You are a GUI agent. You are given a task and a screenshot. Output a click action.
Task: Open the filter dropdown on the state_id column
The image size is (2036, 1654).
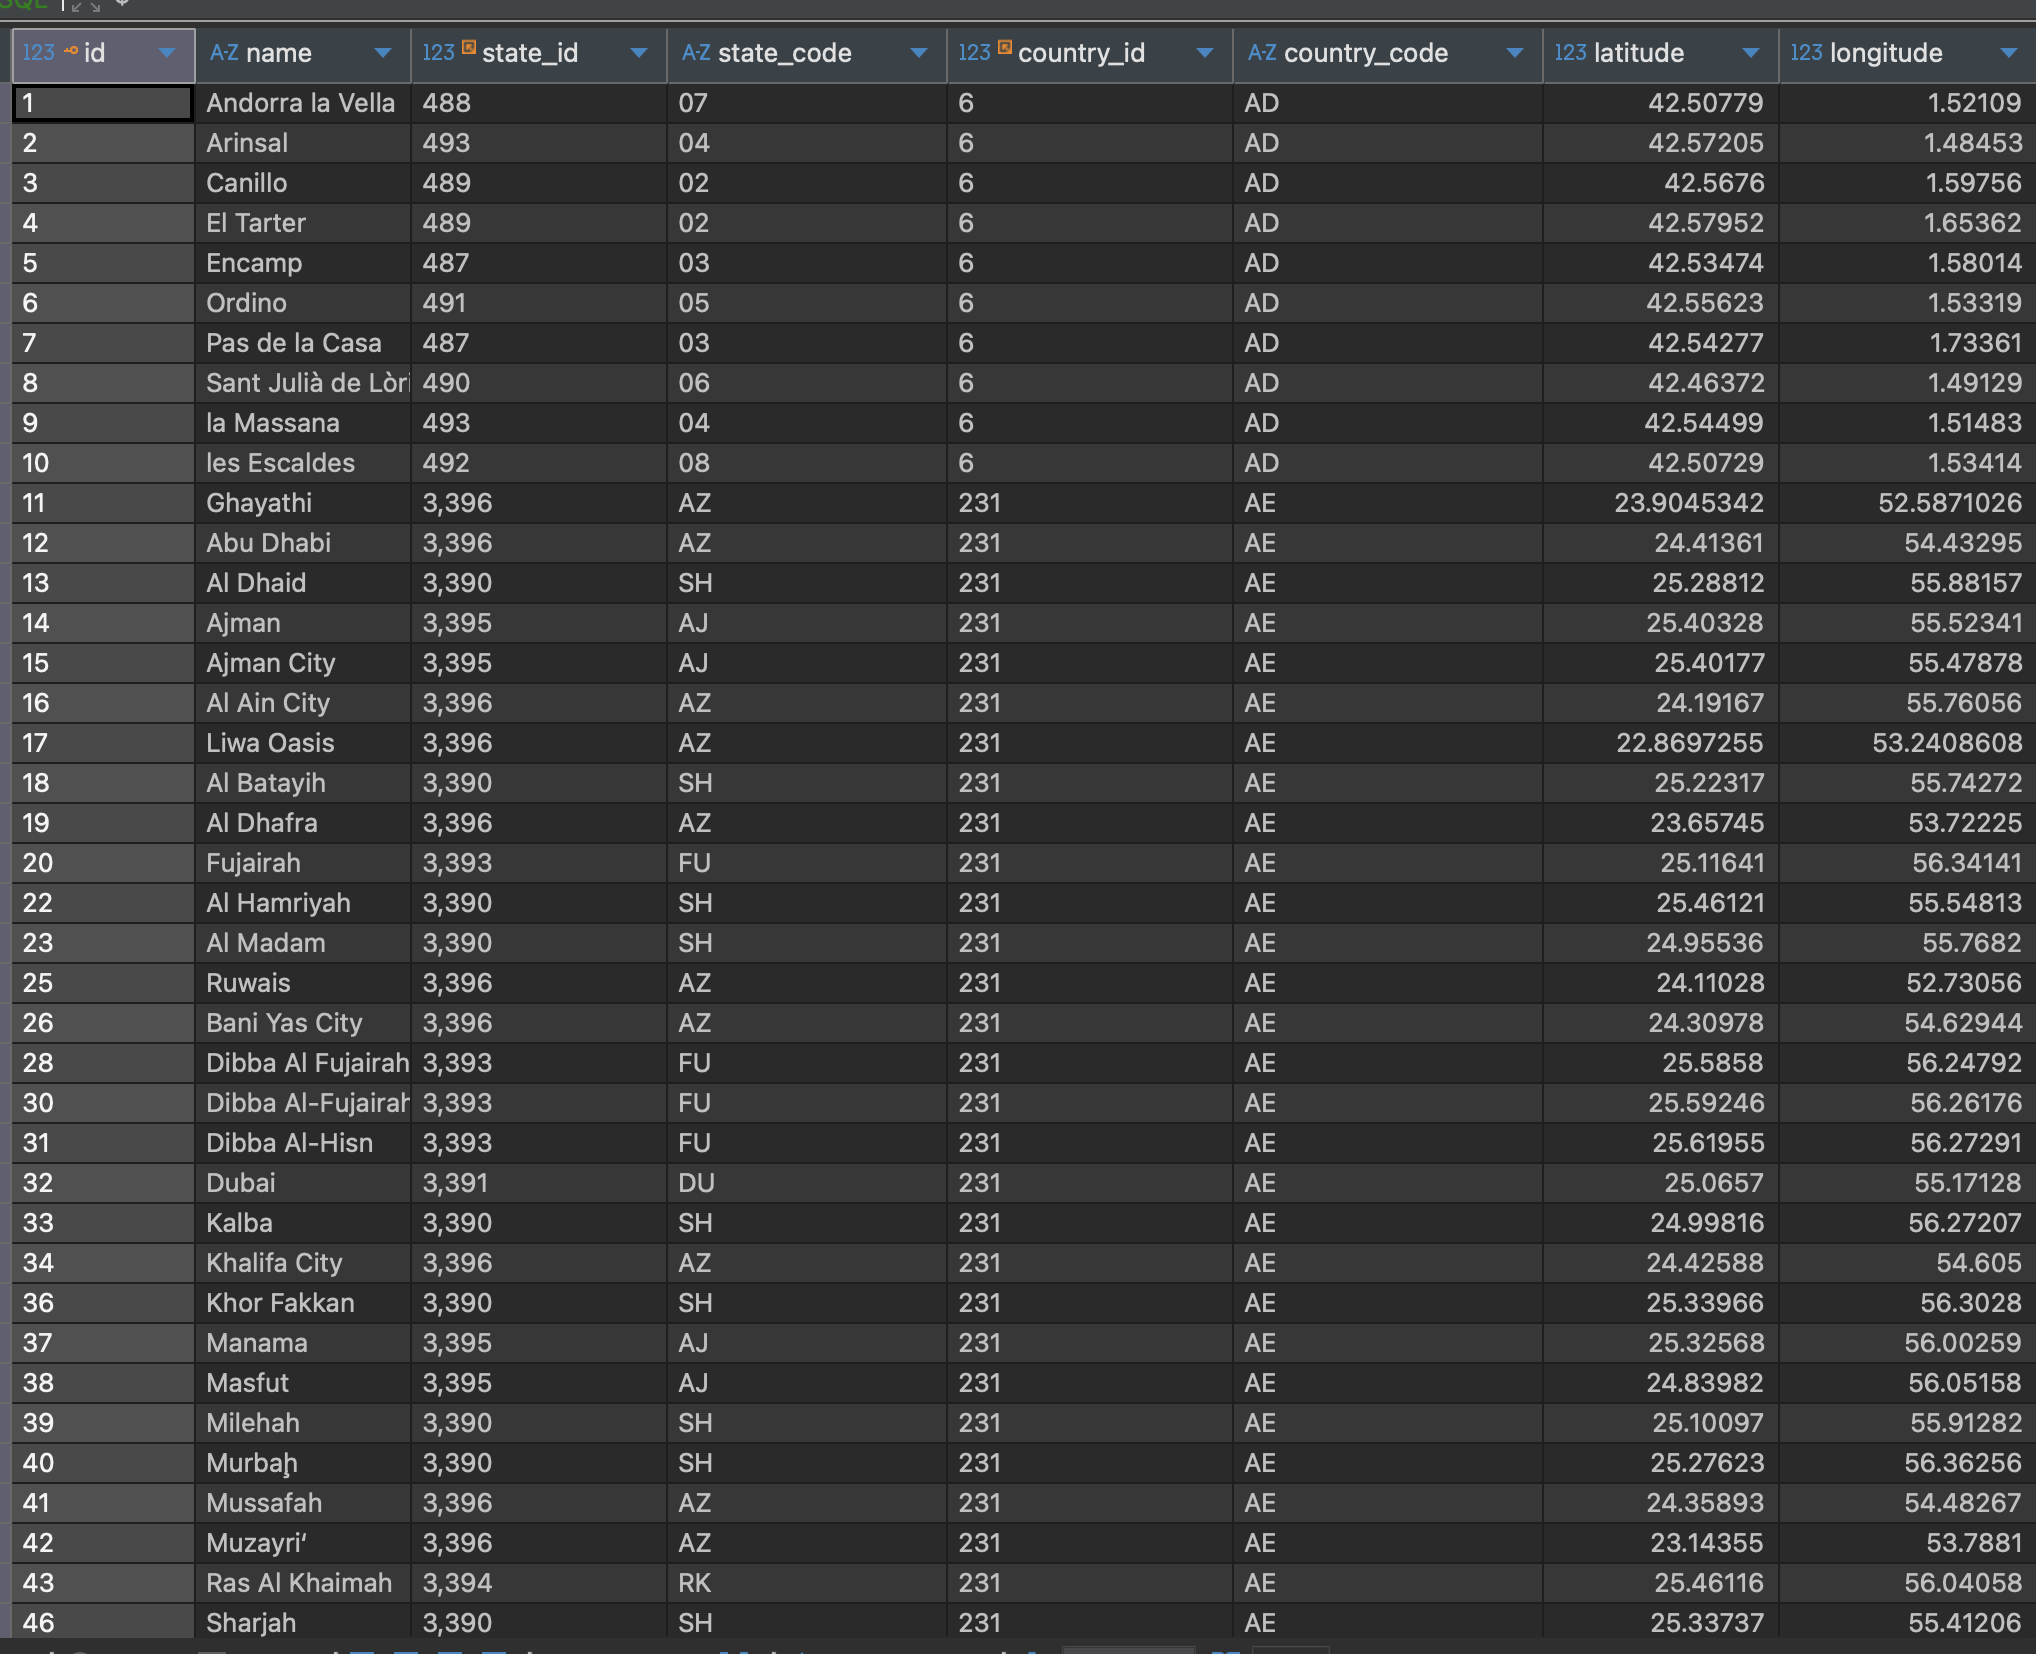(639, 53)
